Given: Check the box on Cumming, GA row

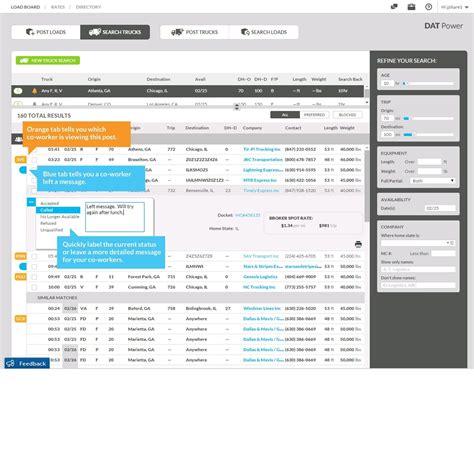Looking at the screenshot, I should [34, 287].
